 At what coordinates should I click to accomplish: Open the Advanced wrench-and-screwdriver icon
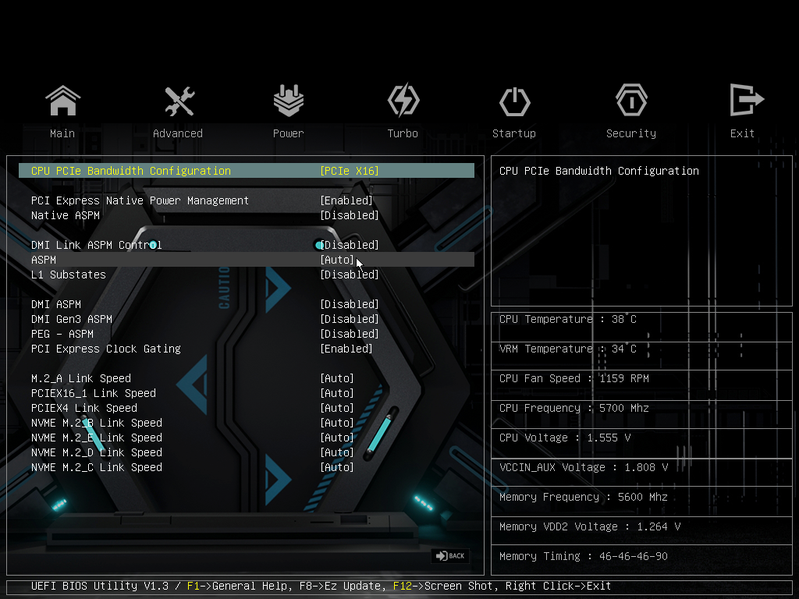click(179, 100)
